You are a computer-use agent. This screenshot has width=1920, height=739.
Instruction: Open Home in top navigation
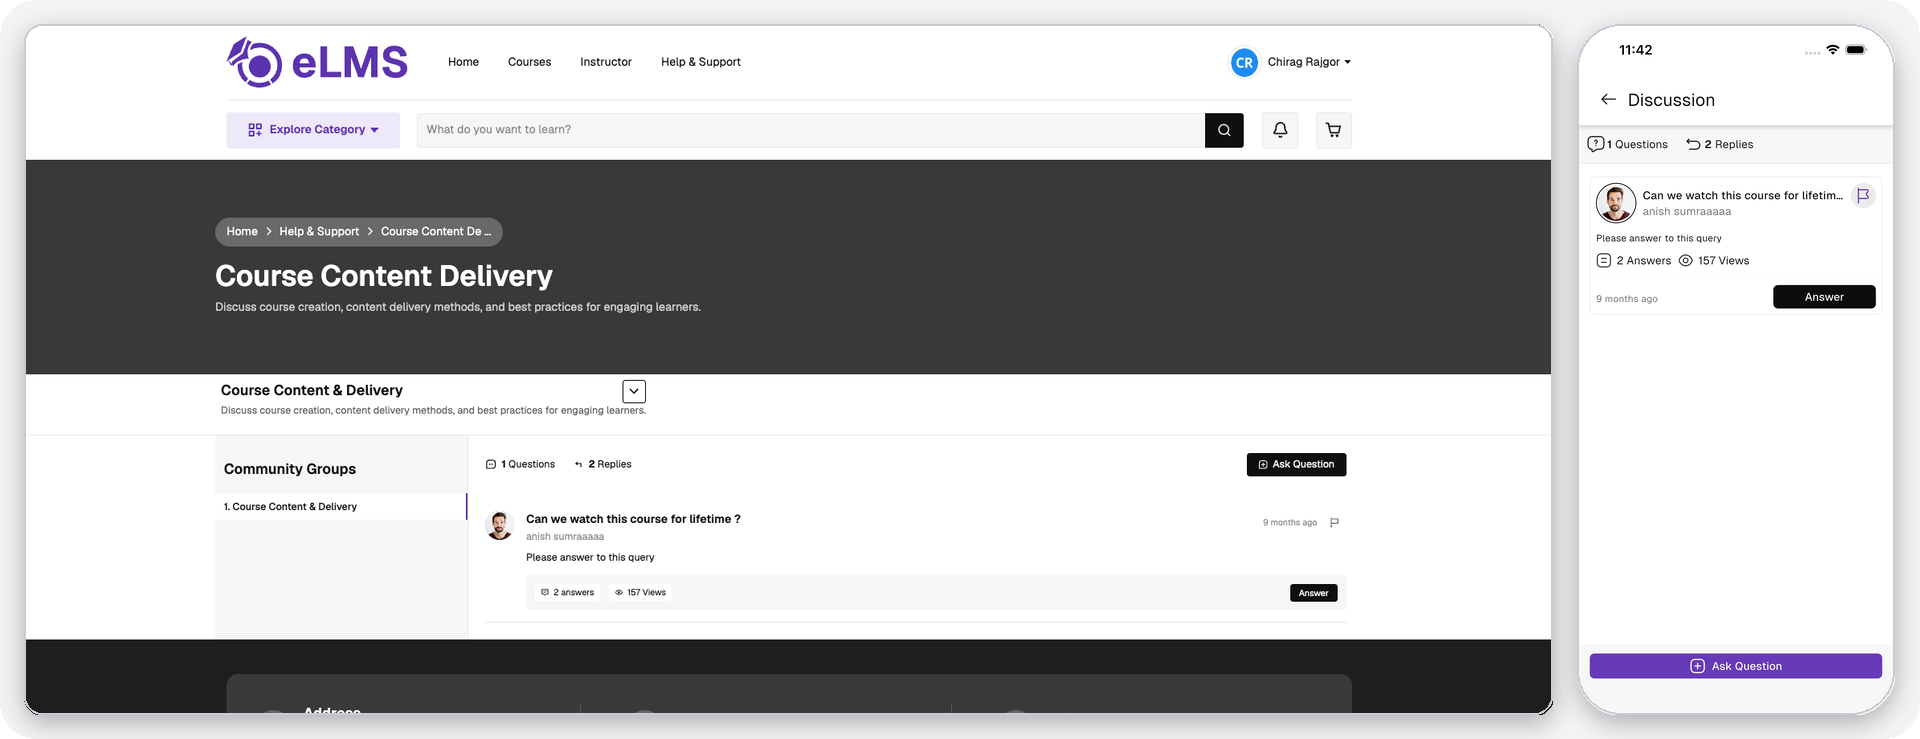[463, 62]
